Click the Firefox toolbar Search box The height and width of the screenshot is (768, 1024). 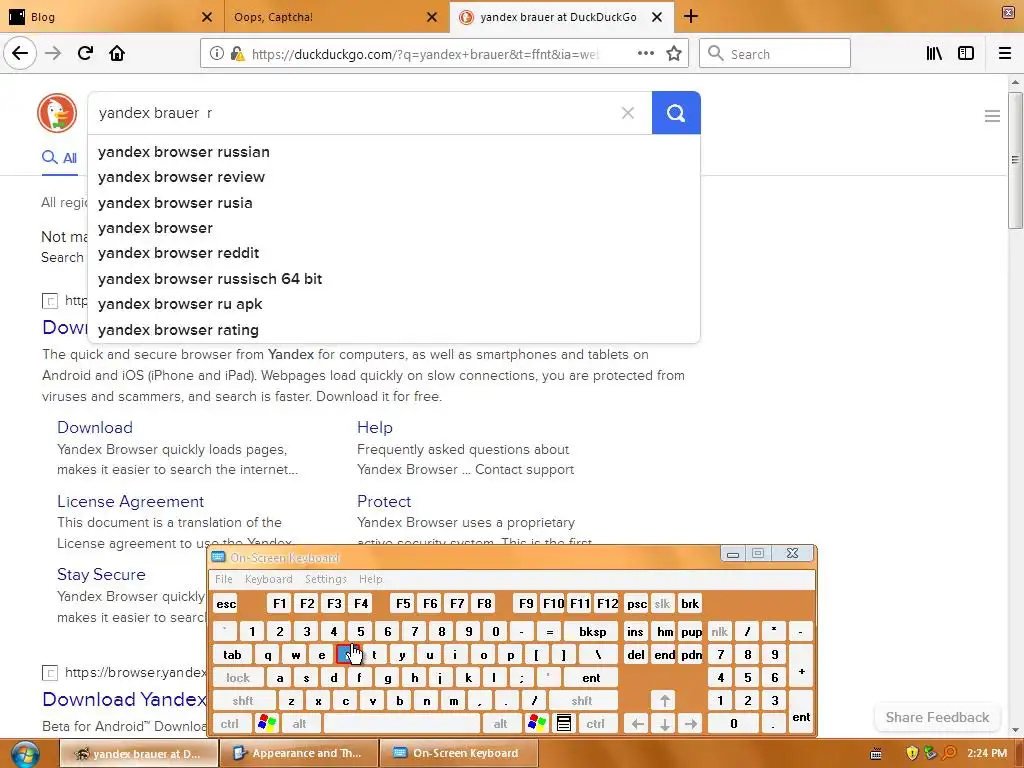(x=775, y=54)
